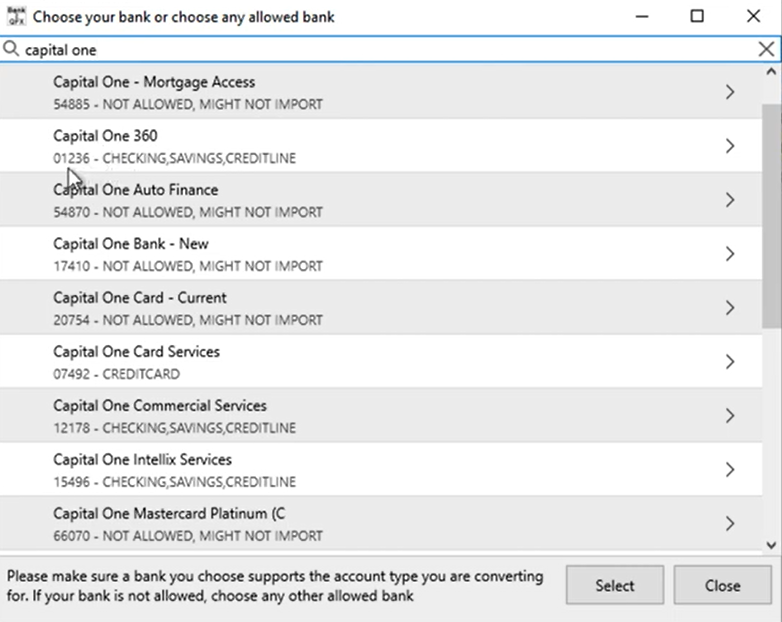Expand the Capital One Mastercard Platinum chevron
The height and width of the screenshot is (622, 782).
730,523
